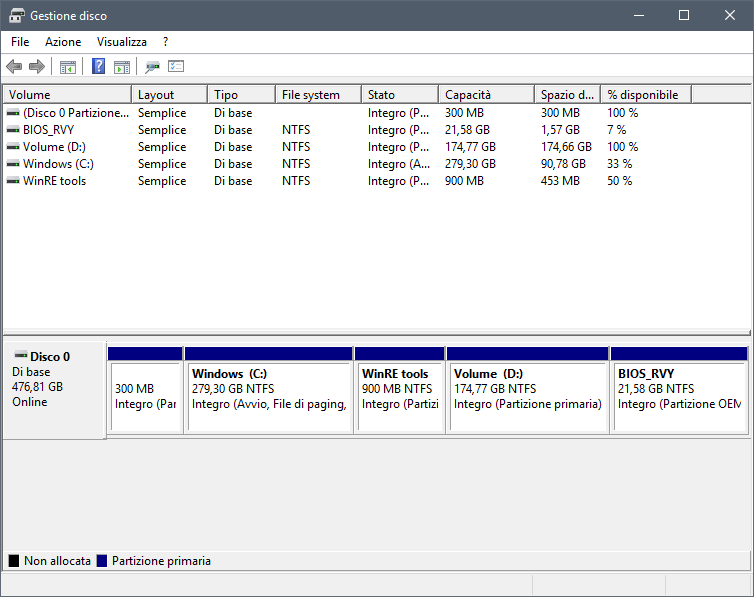This screenshot has width=754, height=597.
Task: Click the 90,78 GB free space cell
Action: (x=563, y=164)
